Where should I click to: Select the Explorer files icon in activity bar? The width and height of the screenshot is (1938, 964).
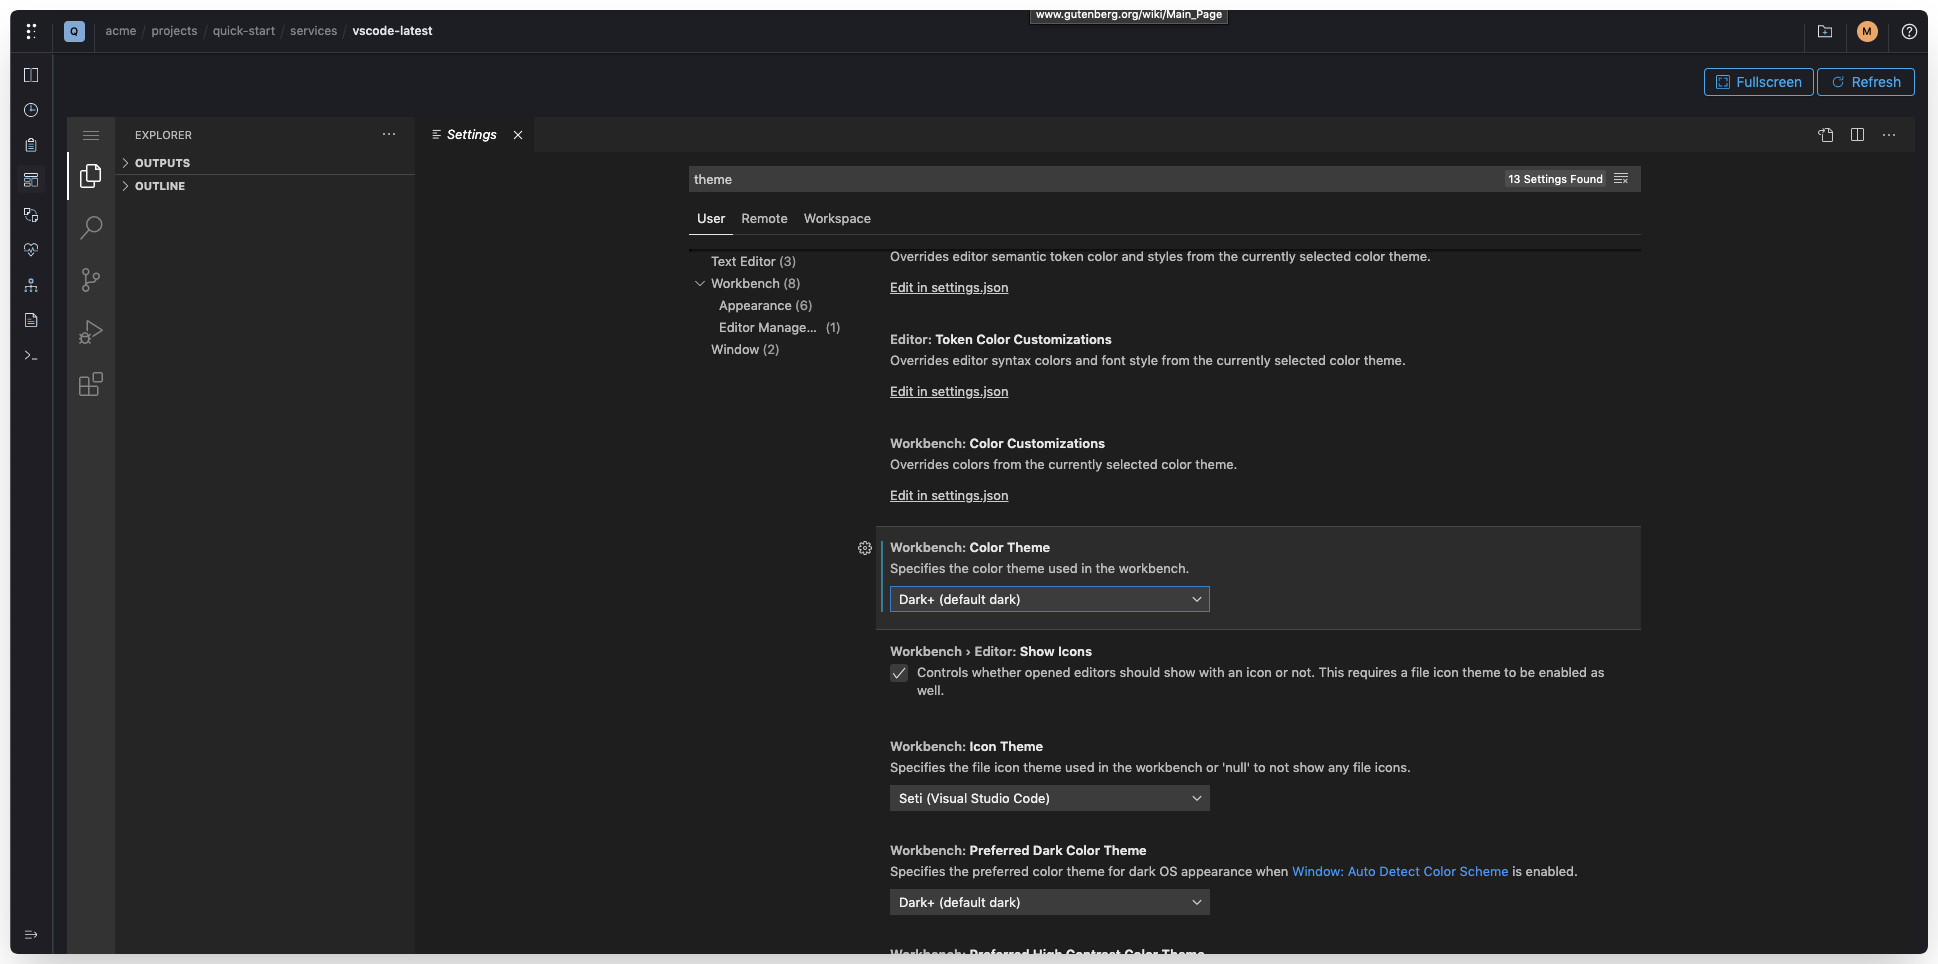91,176
